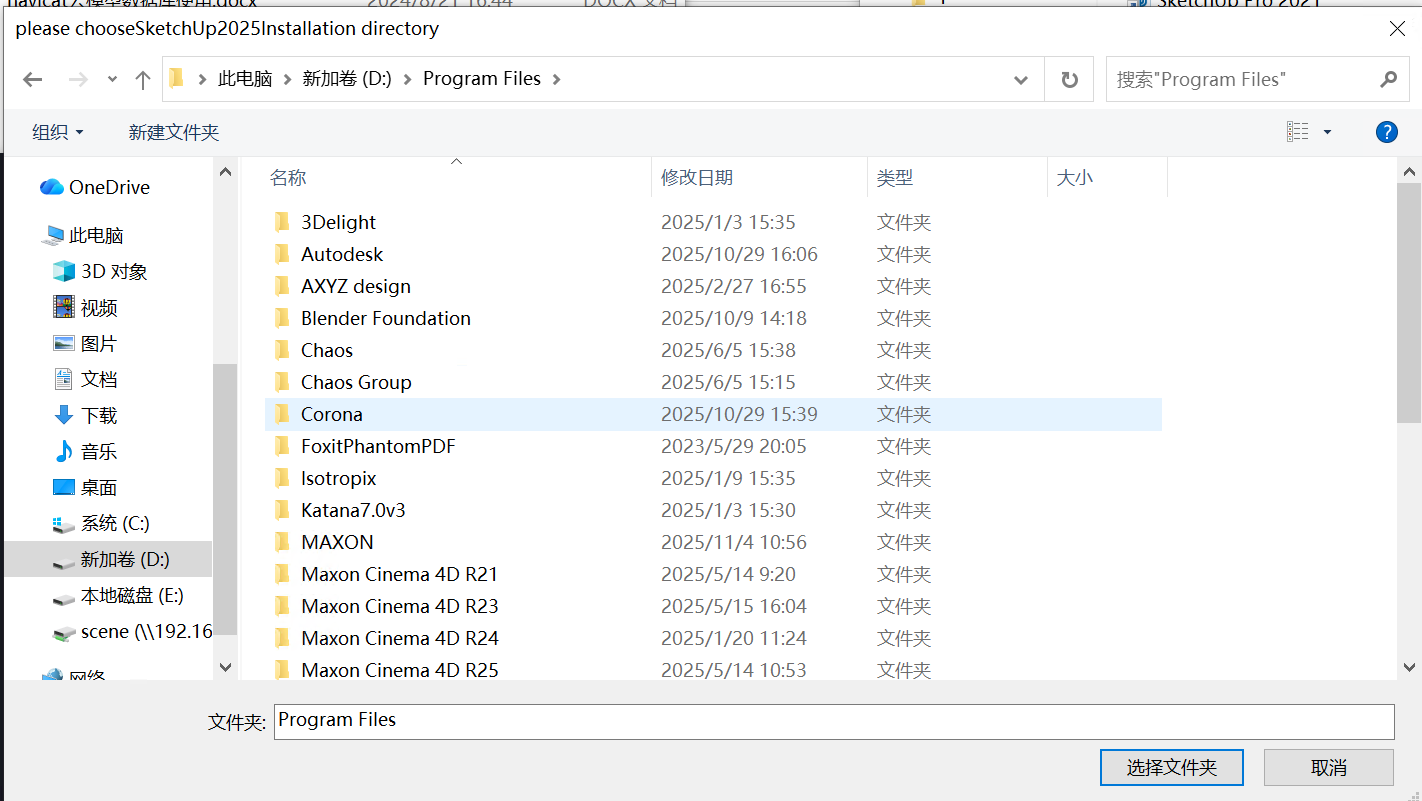
Task: Click the 视频 film icon
Action: 64,307
